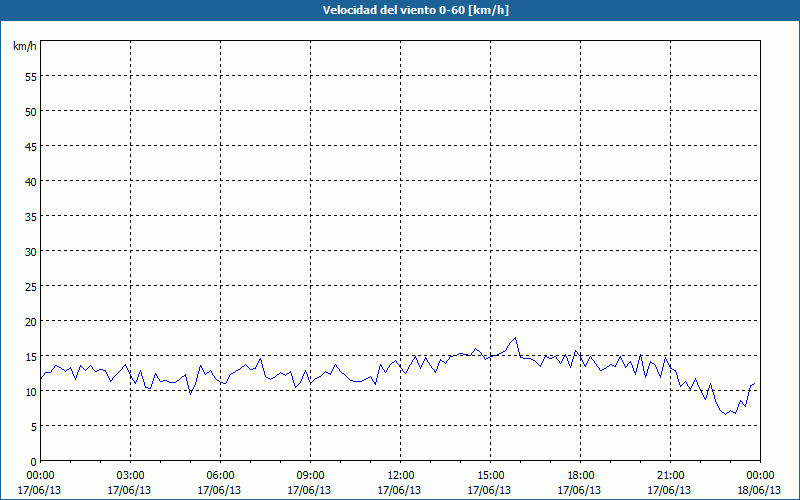Click the 15:00 time label on x-axis

click(490, 476)
